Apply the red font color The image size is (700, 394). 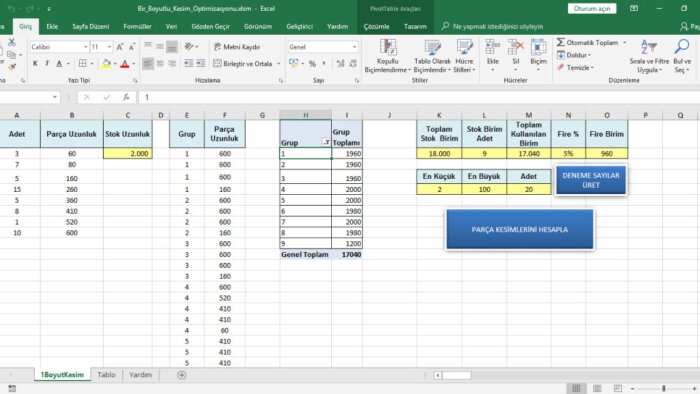click(x=125, y=64)
